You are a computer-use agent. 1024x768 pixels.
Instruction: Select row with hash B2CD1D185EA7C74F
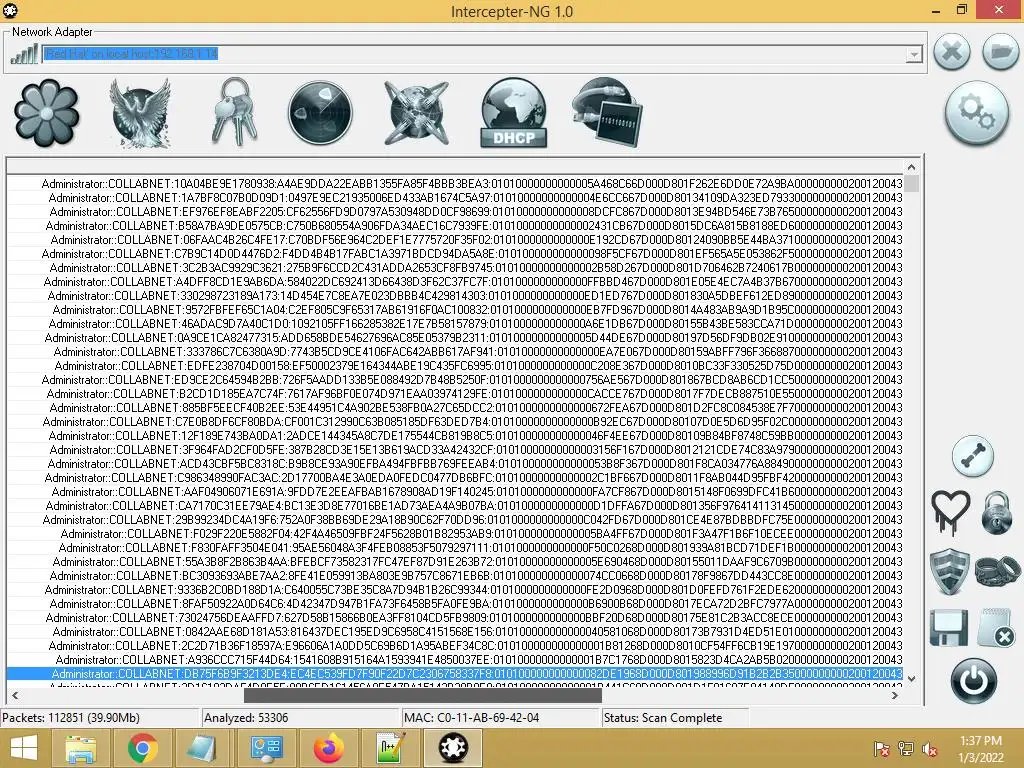point(455,393)
